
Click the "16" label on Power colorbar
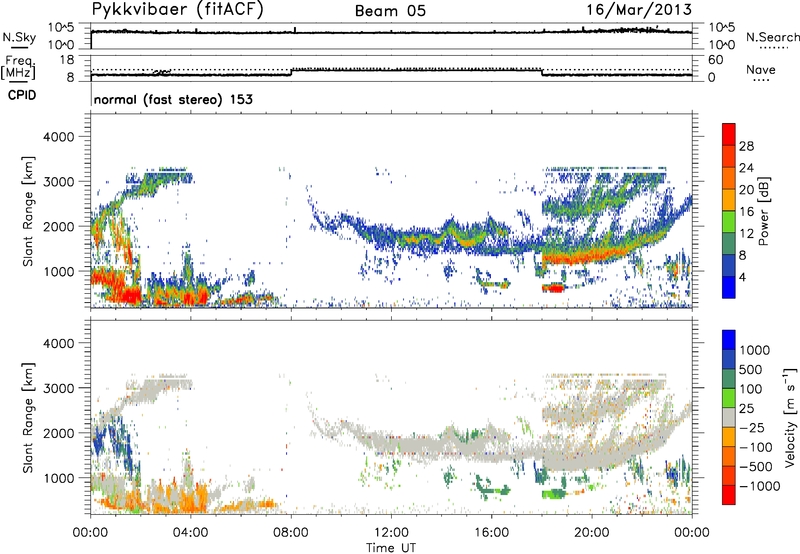coord(746,212)
